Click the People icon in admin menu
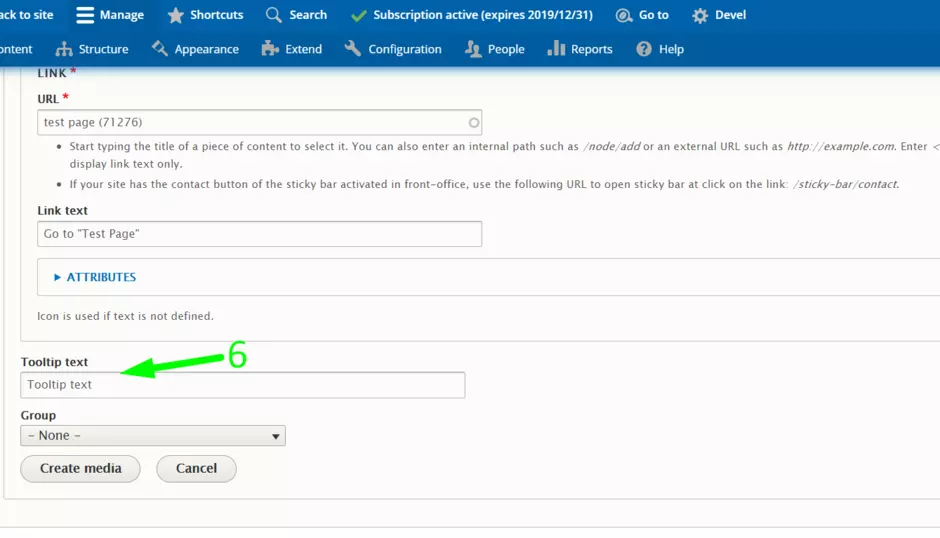The width and height of the screenshot is (940, 538). coord(473,49)
